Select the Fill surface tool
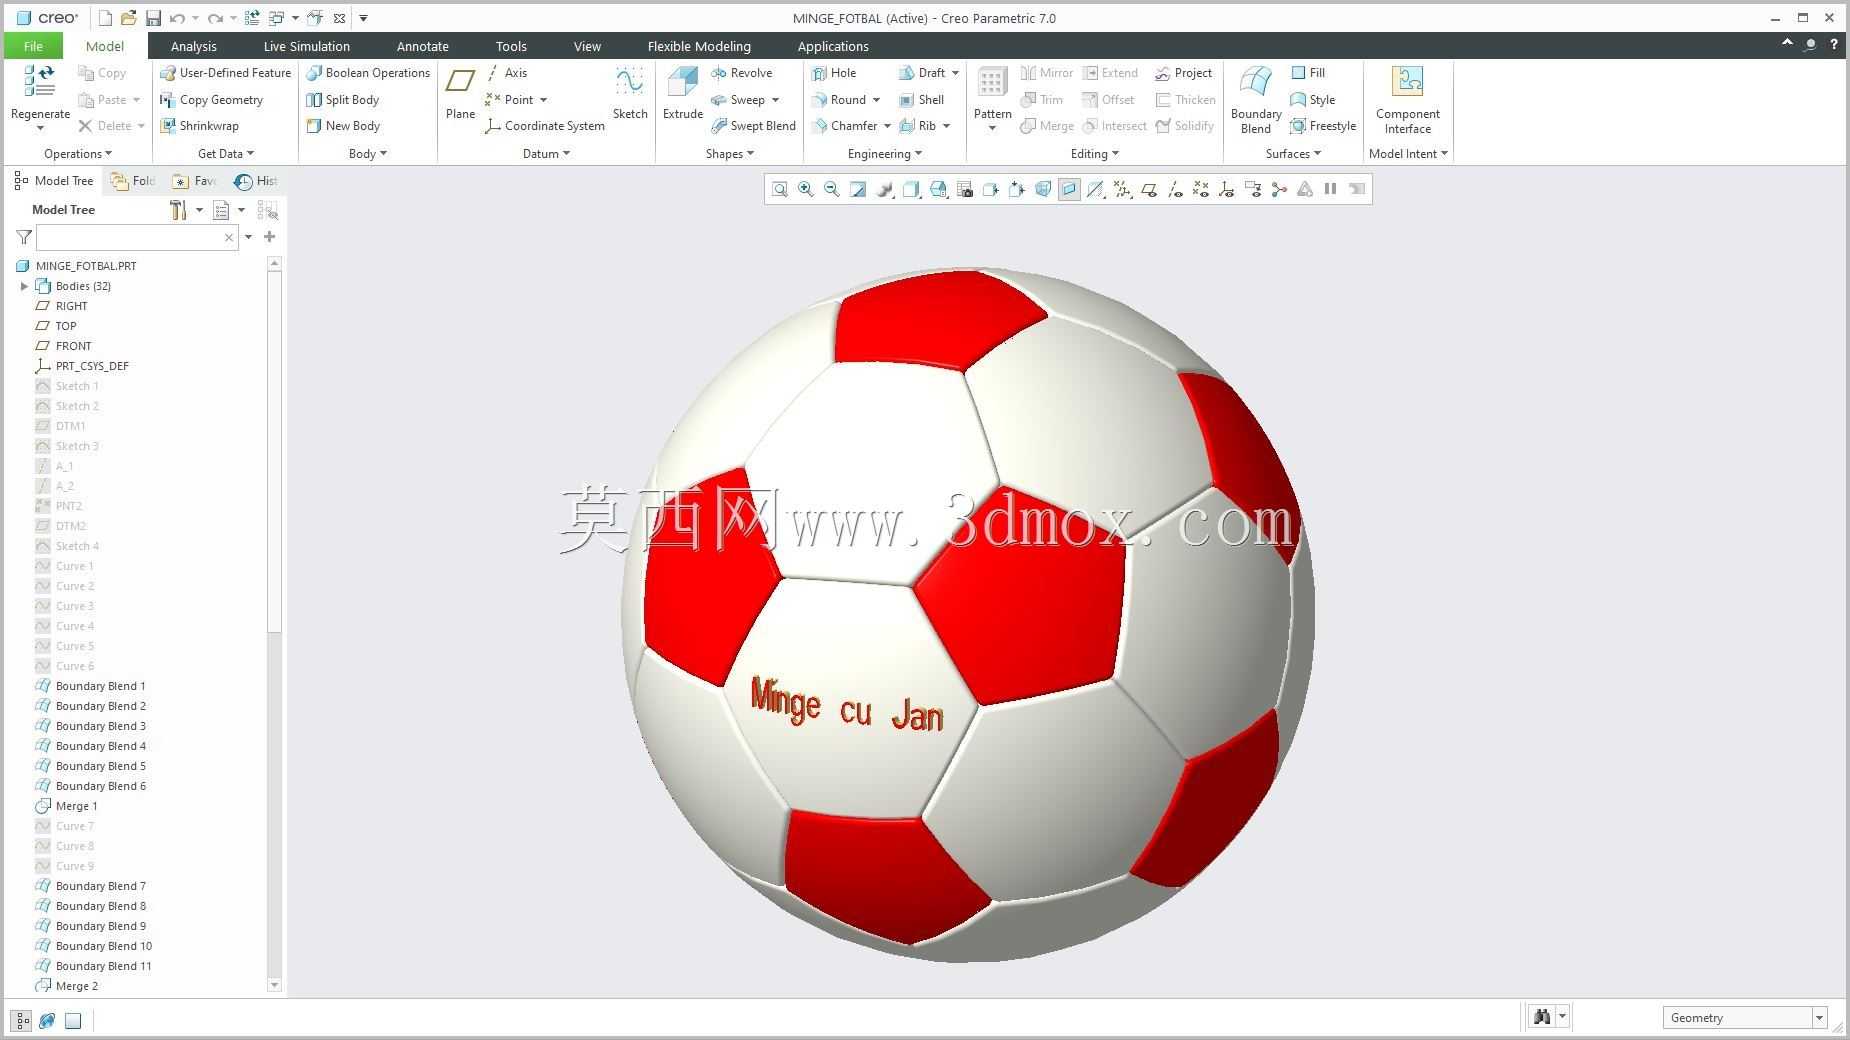1850x1040 pixels. click(1307, 73)
